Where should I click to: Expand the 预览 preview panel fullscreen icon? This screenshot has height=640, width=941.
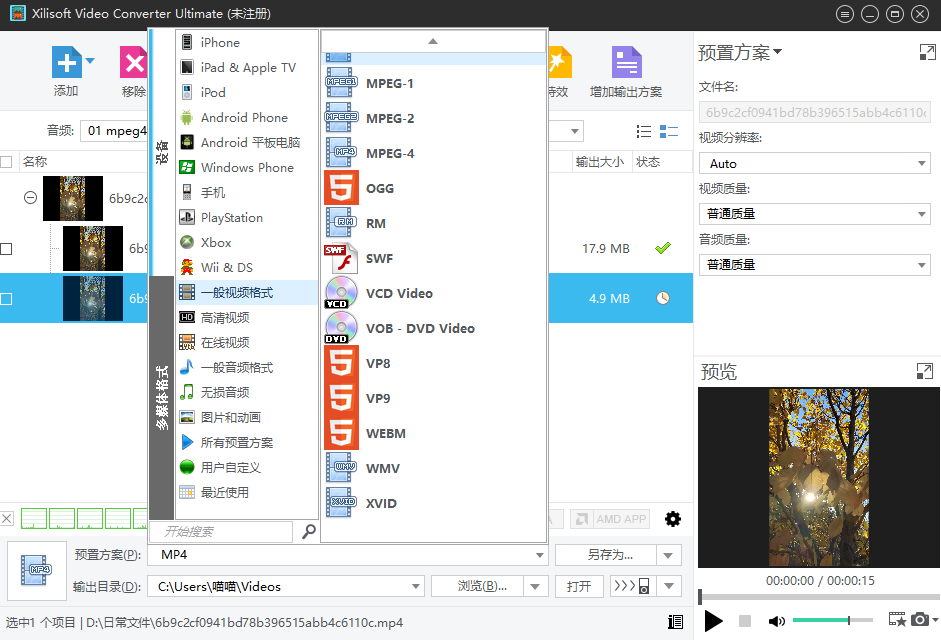click(x=924, y=371)
